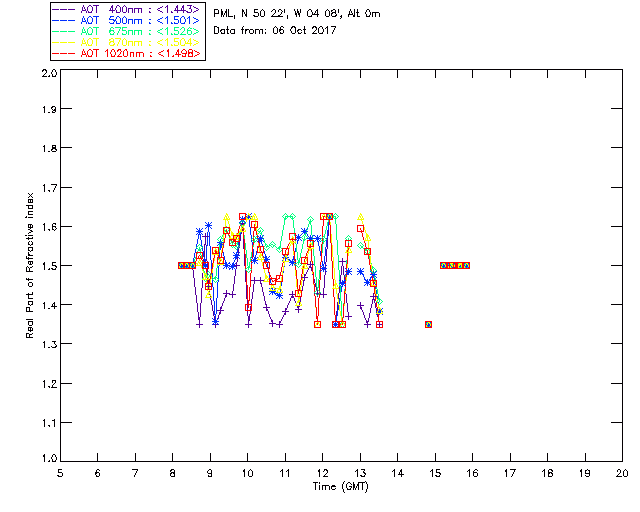
Task: Click the AOT 400nm legend entry
Action: (x=127, y=9)
